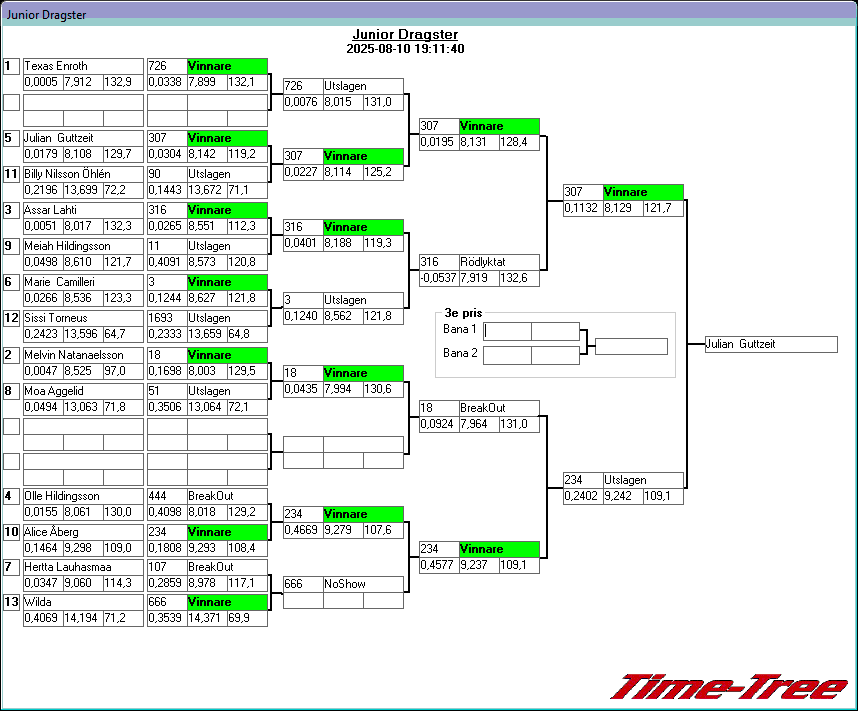
Task: Click the BreakOut cell for car 18
Action: pos(499,408)
